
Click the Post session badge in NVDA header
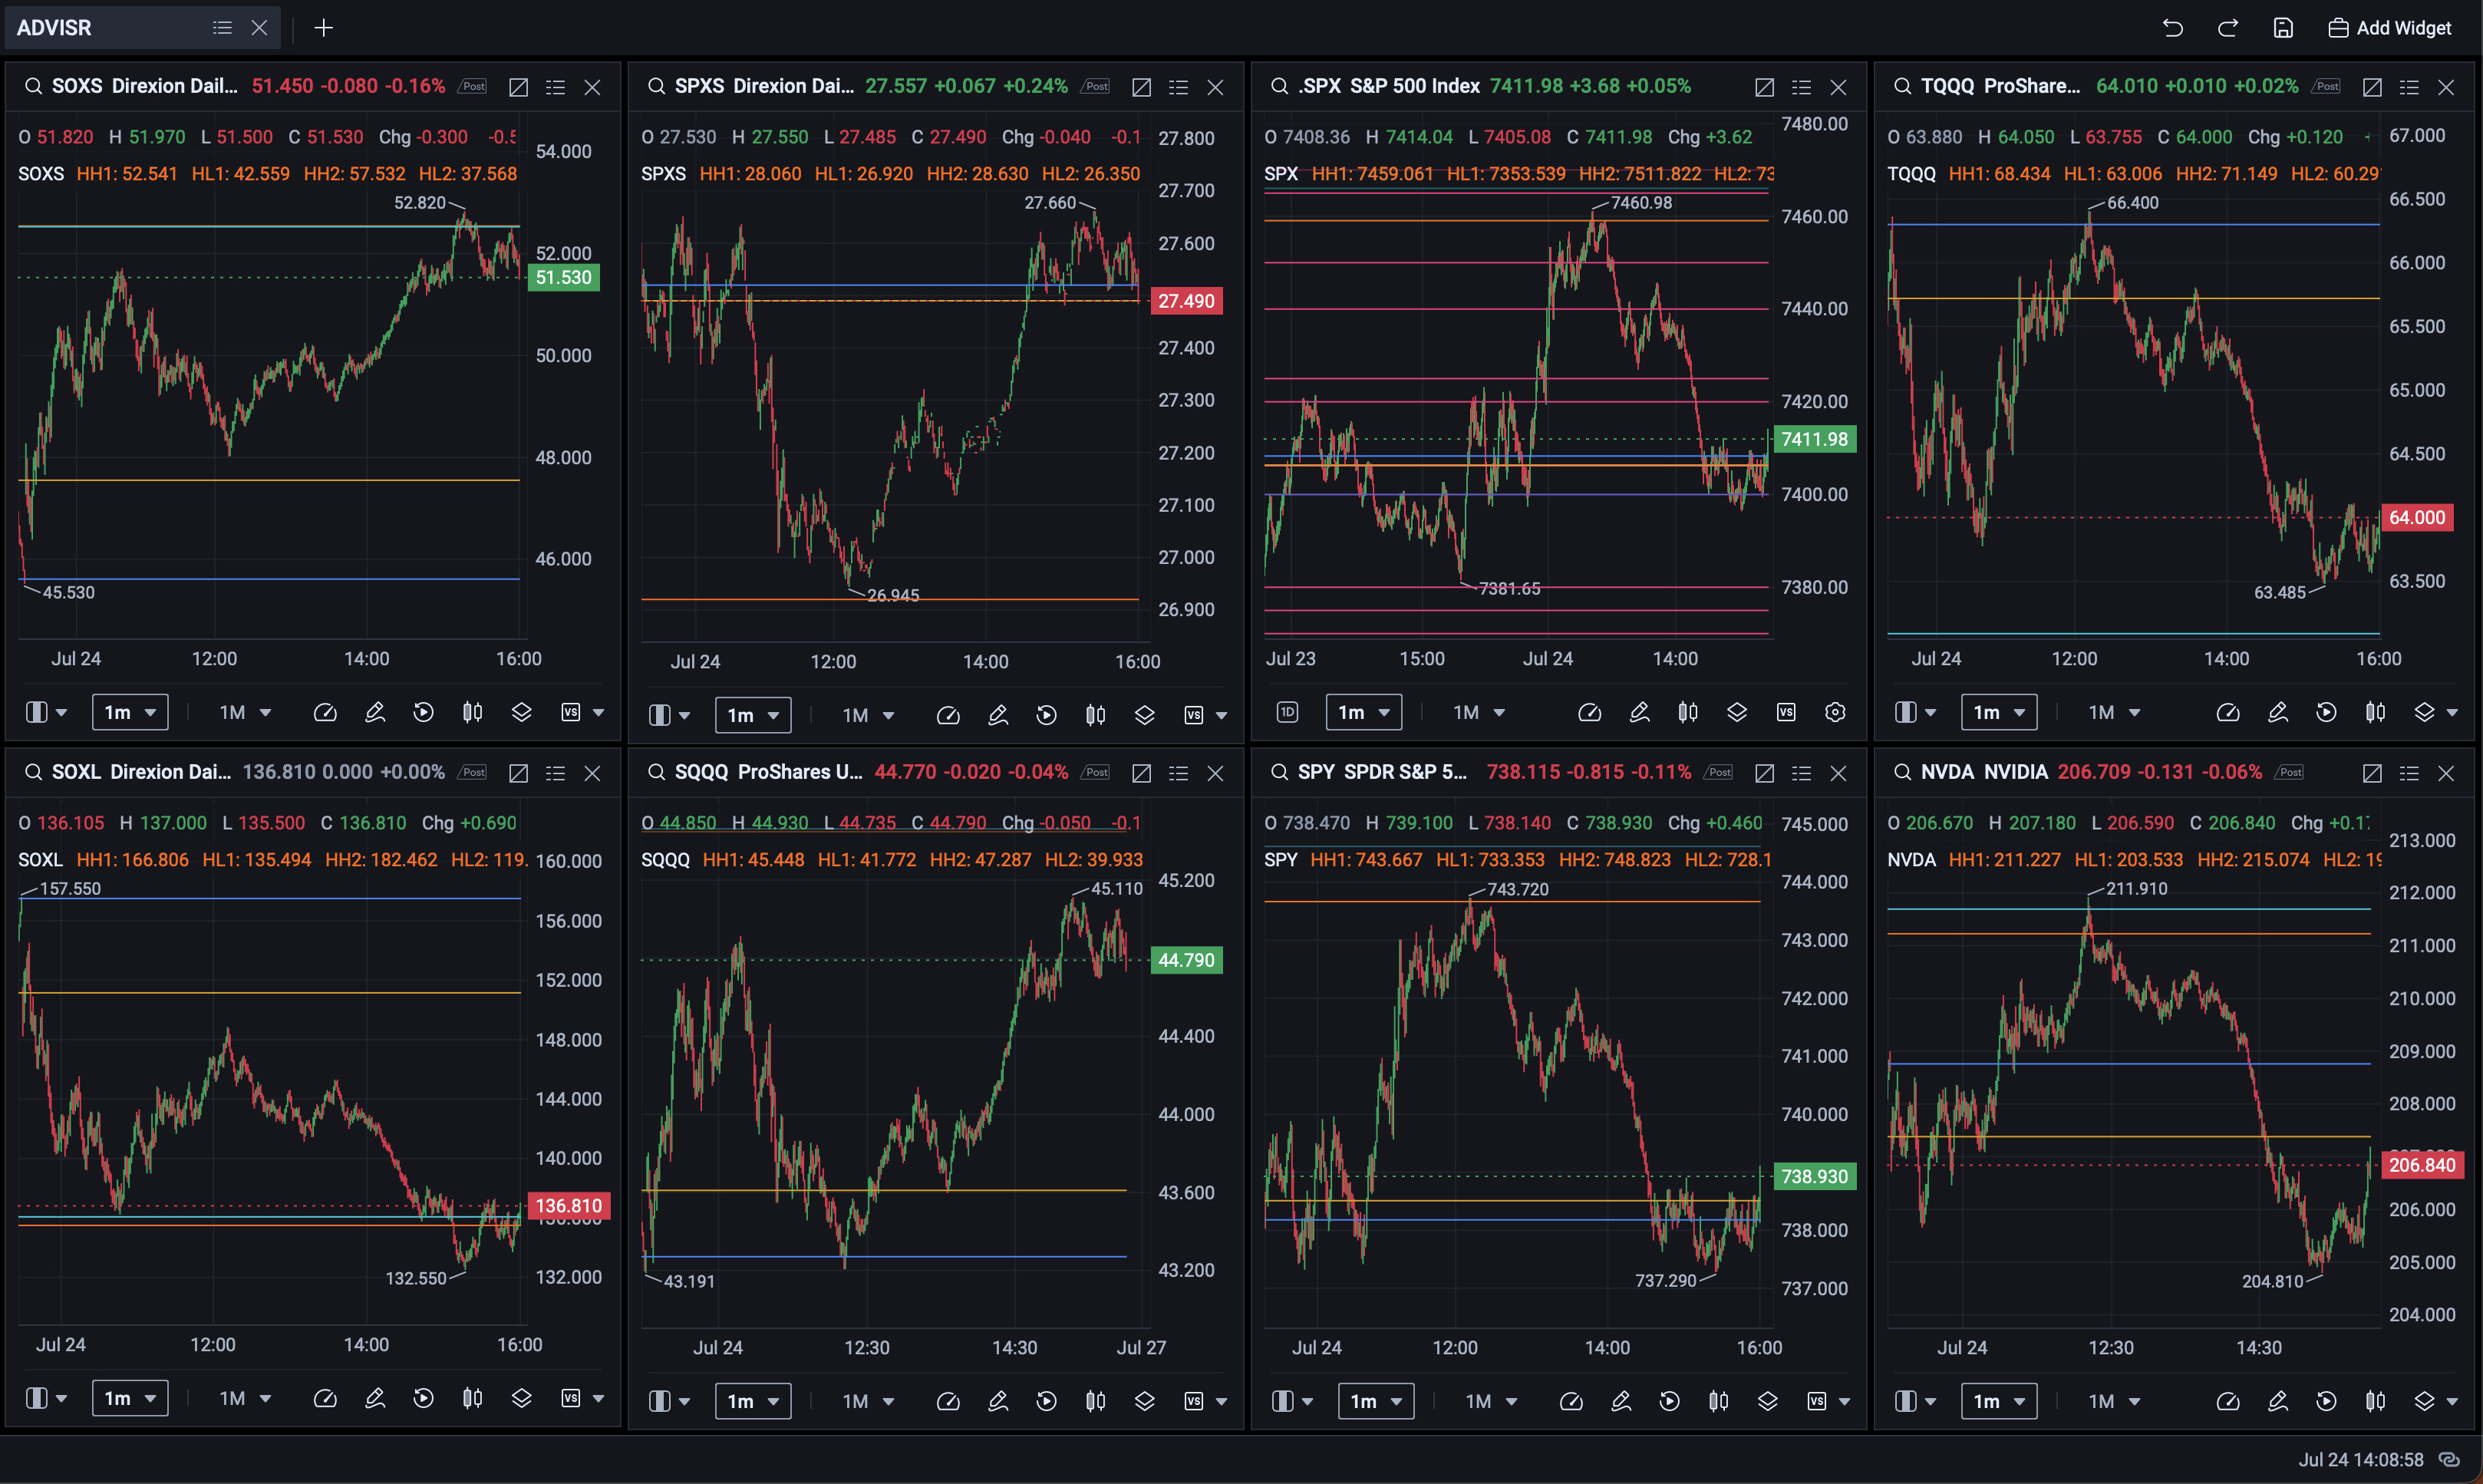[2290, 772]
